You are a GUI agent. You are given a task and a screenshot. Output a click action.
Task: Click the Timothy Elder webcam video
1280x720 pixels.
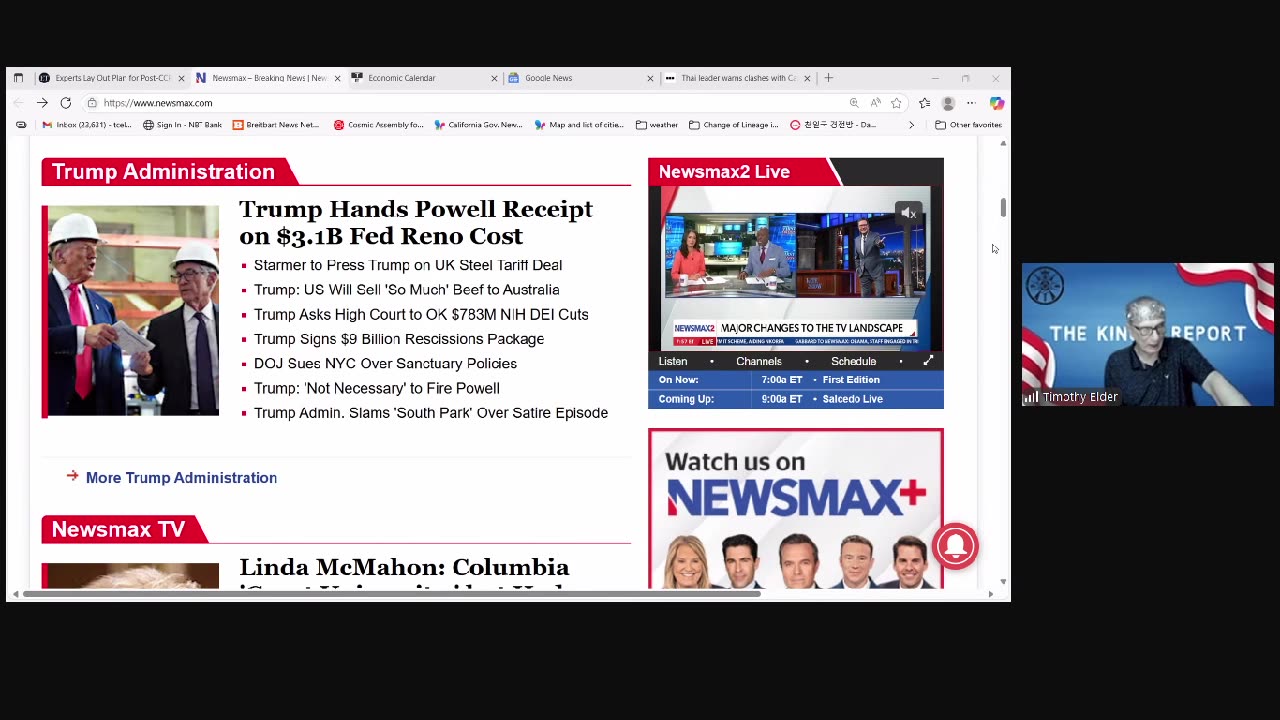(x=1148, y=334)
